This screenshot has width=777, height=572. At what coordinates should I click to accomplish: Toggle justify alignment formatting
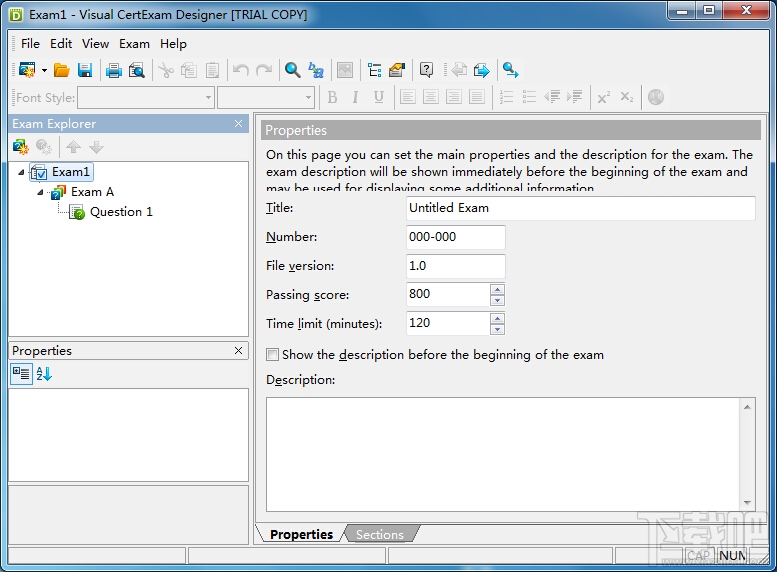477,97
